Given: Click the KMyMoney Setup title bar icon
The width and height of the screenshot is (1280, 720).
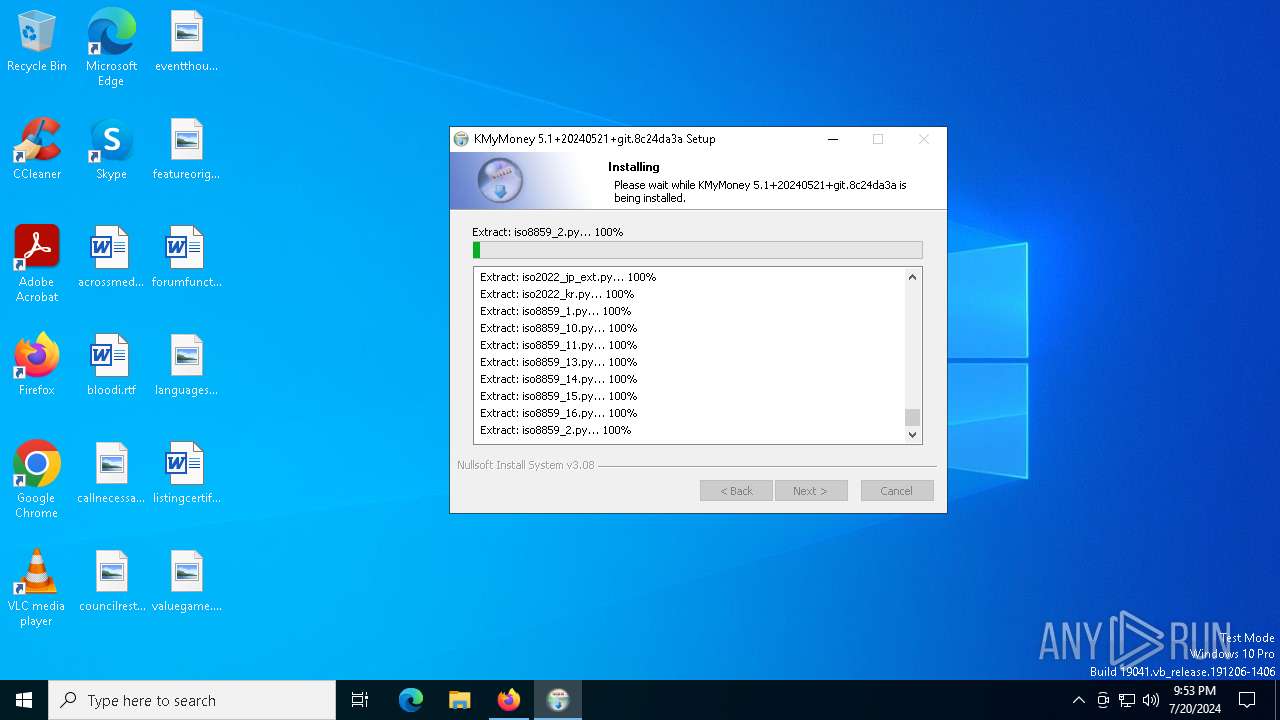Looking at the screenshot, I should (461, 139).
